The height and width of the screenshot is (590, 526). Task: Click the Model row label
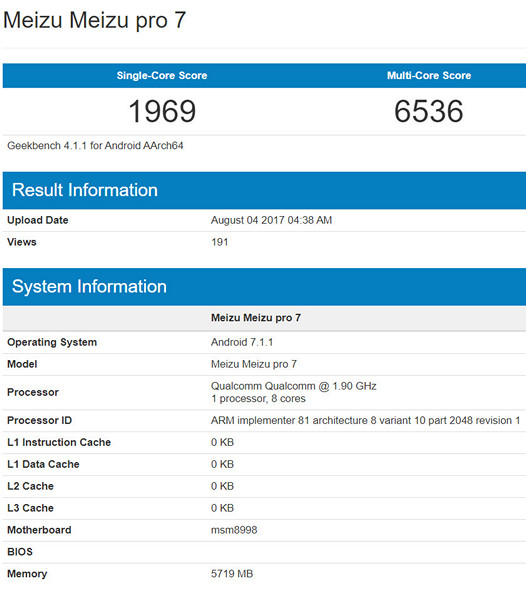pos(22,364)
